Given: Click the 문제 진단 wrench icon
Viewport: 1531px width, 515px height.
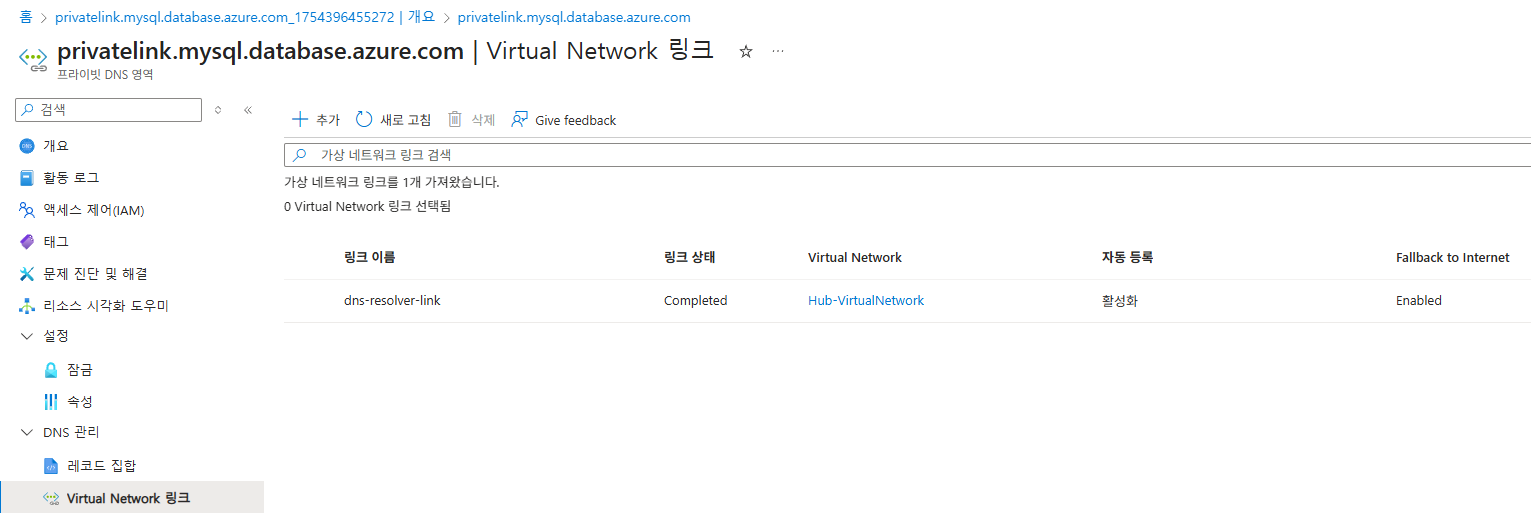Looking at the screenshot, I should (27, 274).
